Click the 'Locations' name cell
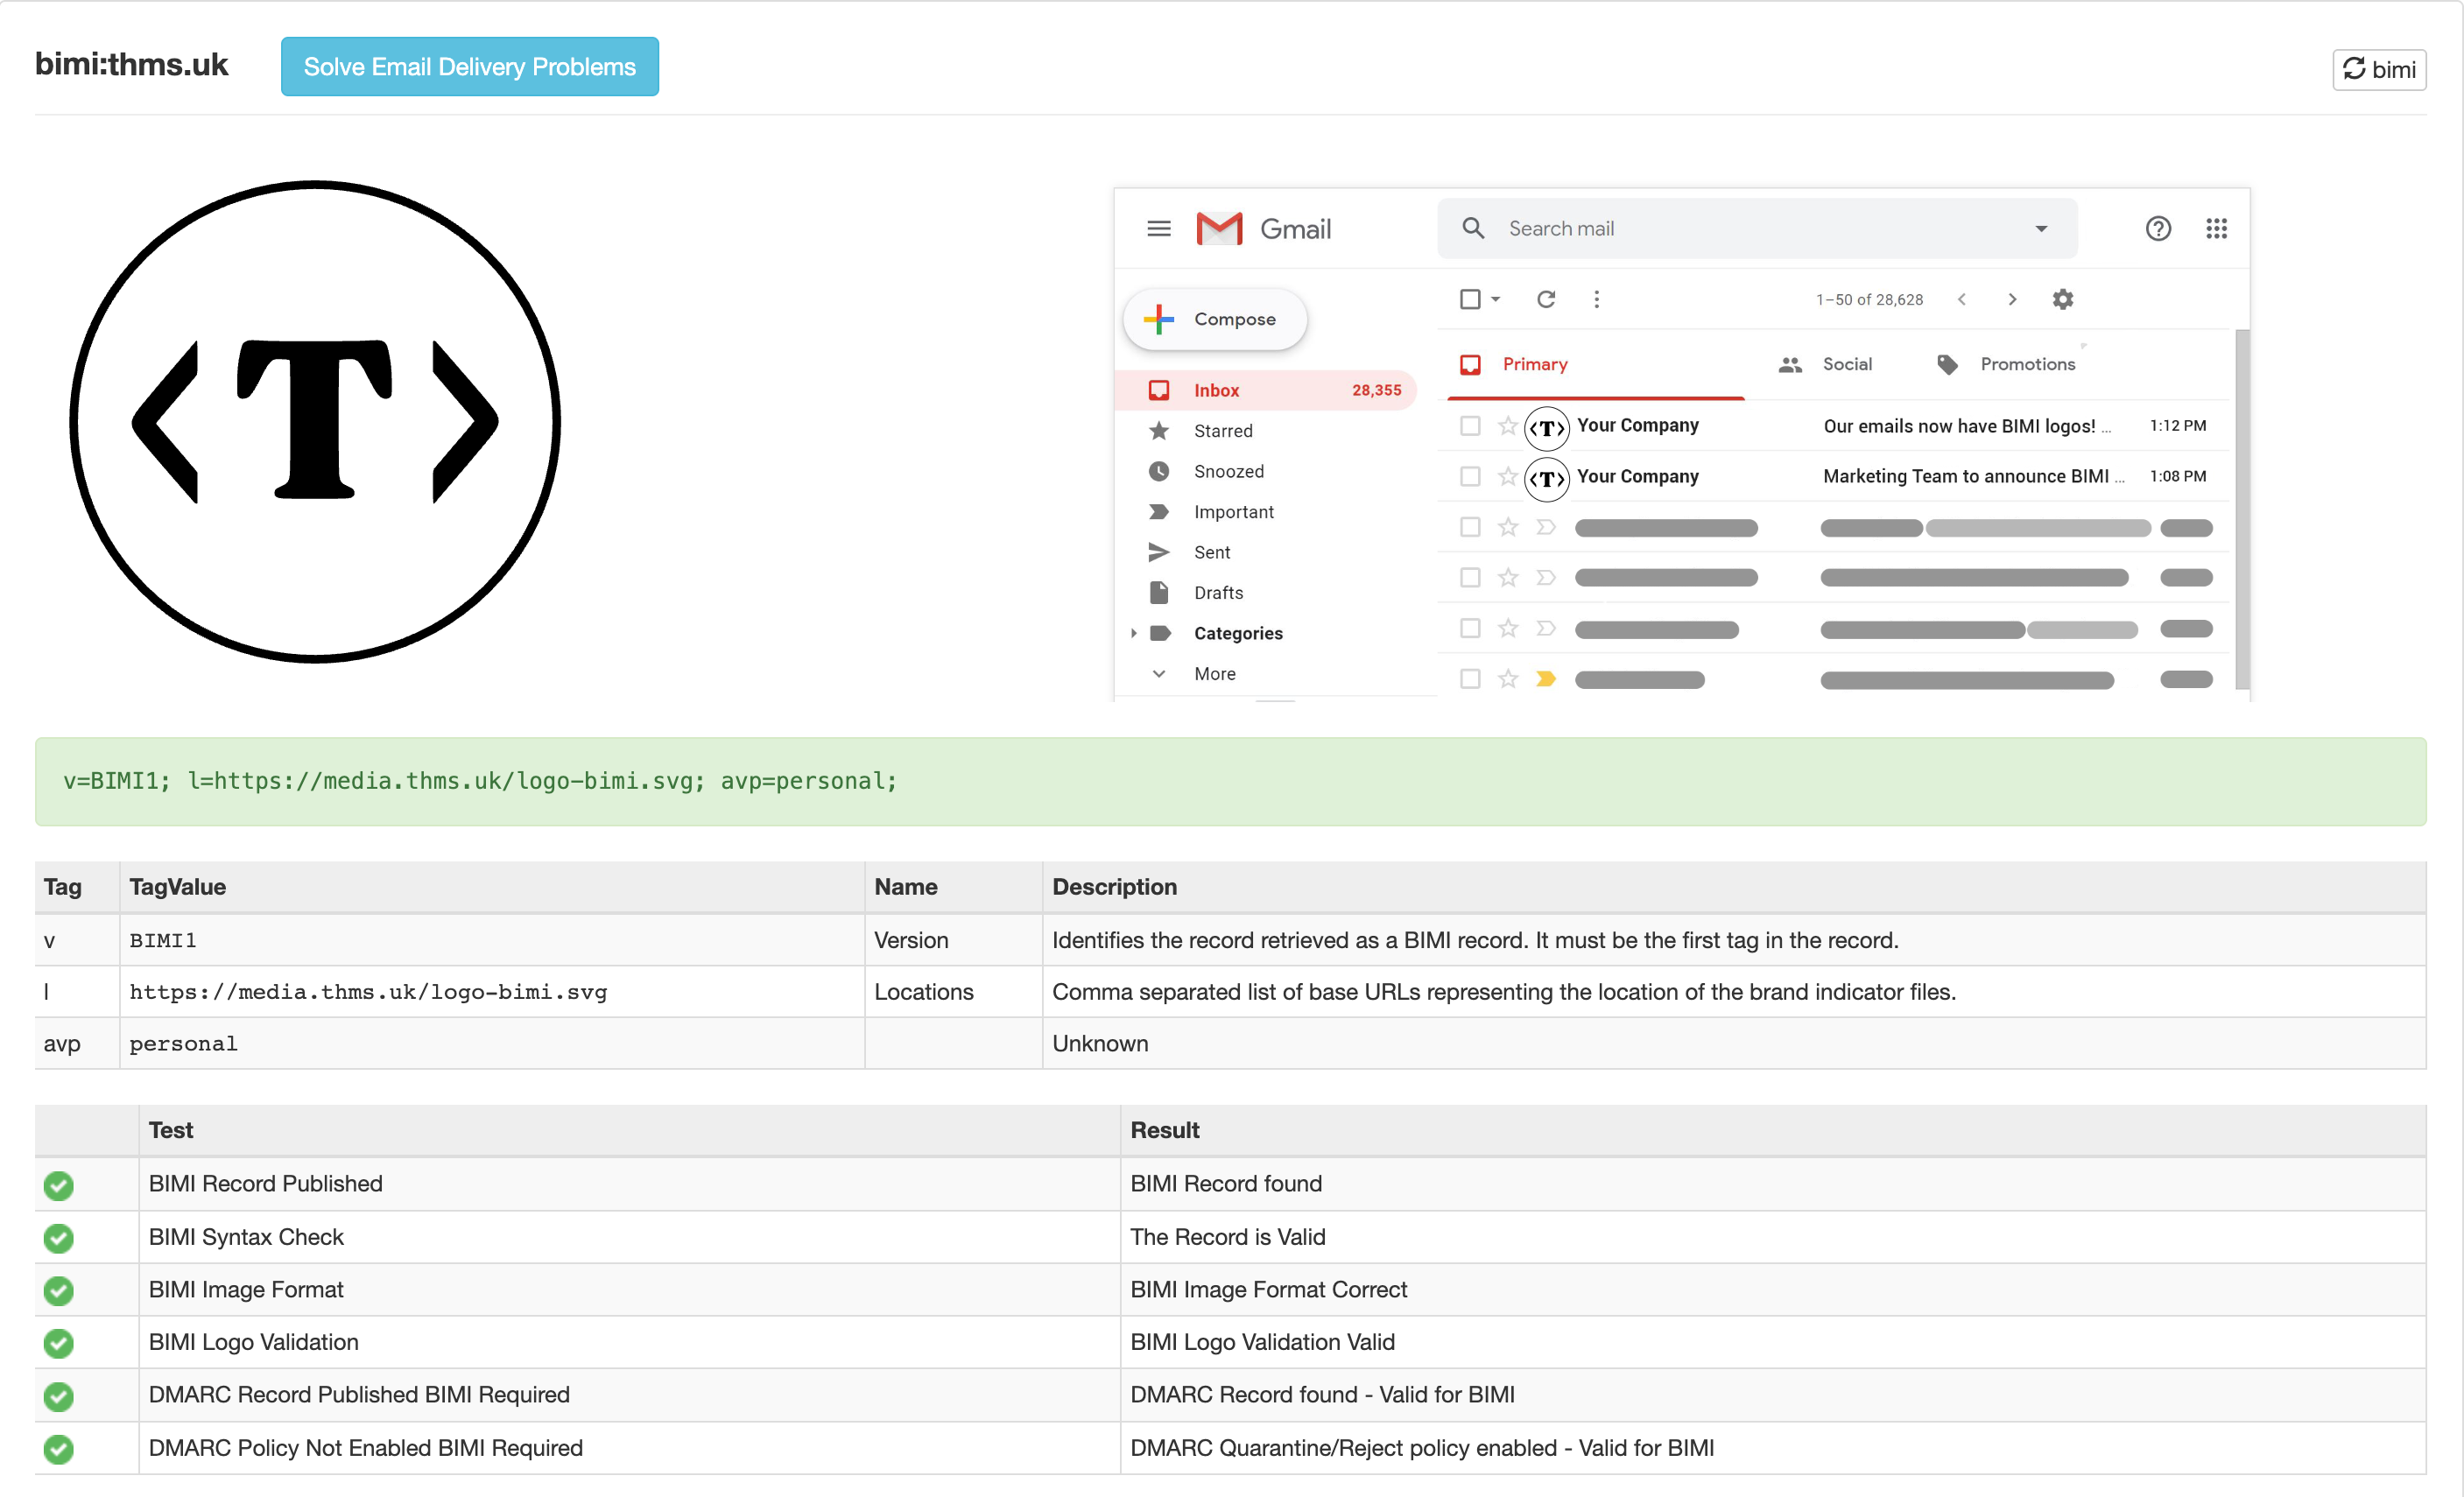Image resolution: width=2464 pixels, height=1497 pixels. point(953,992)
